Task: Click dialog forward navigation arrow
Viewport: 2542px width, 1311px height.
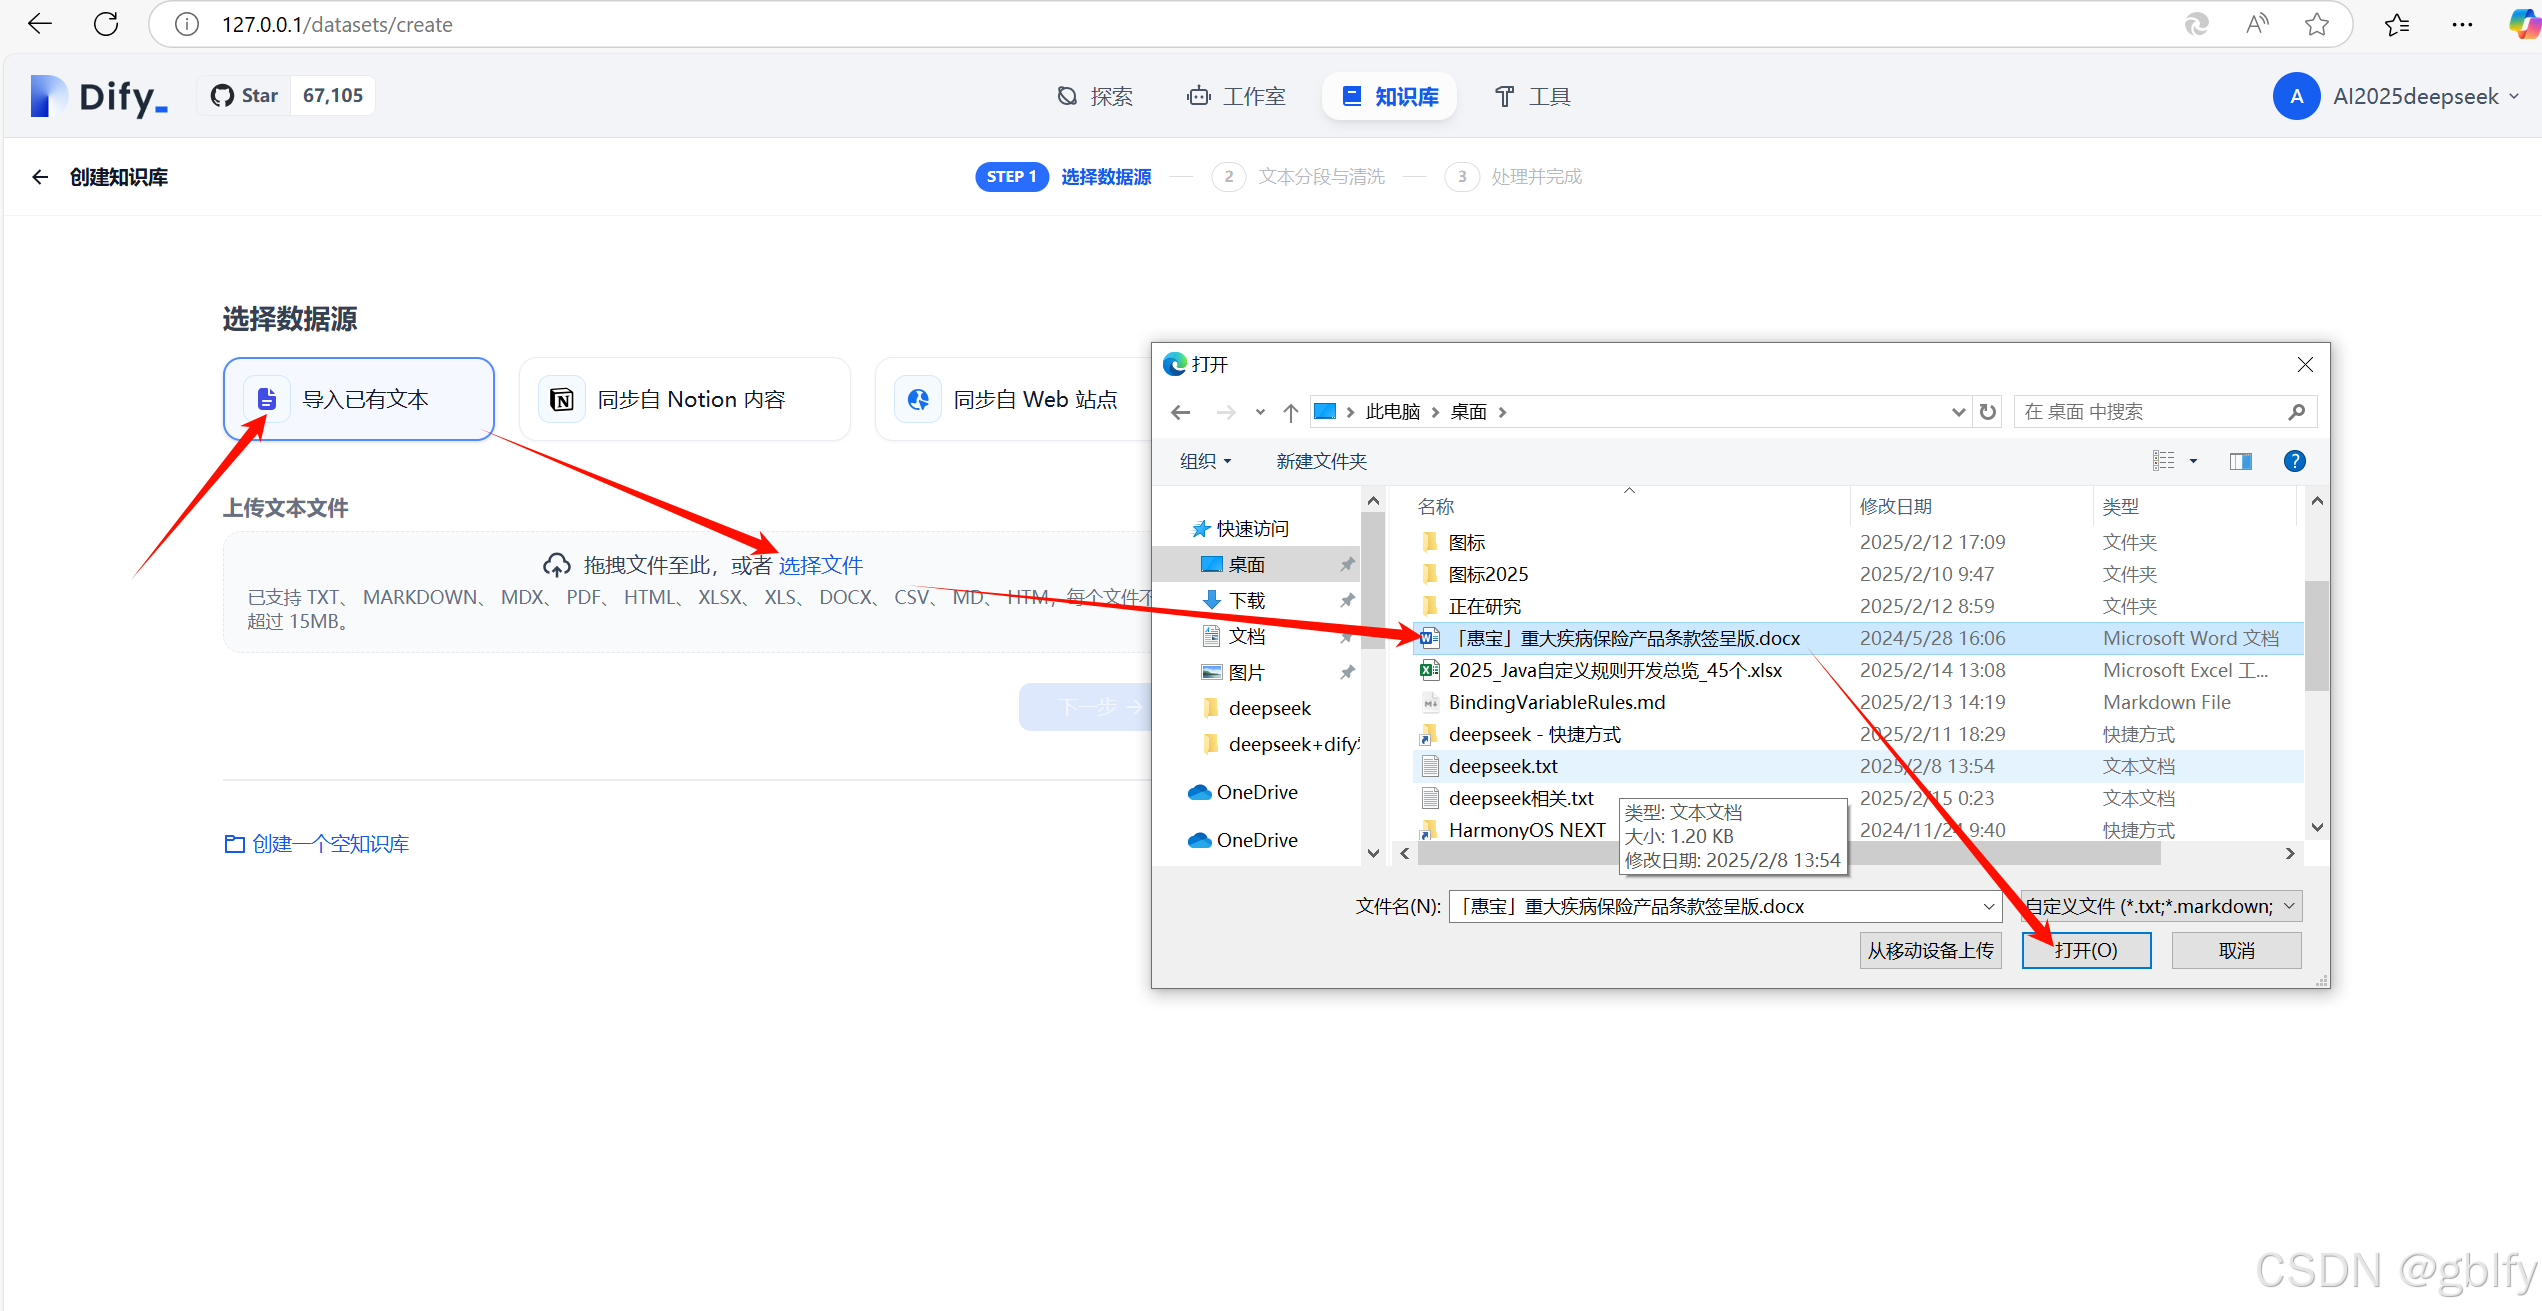Action: pyautogui.click(x=1226, y=412)
